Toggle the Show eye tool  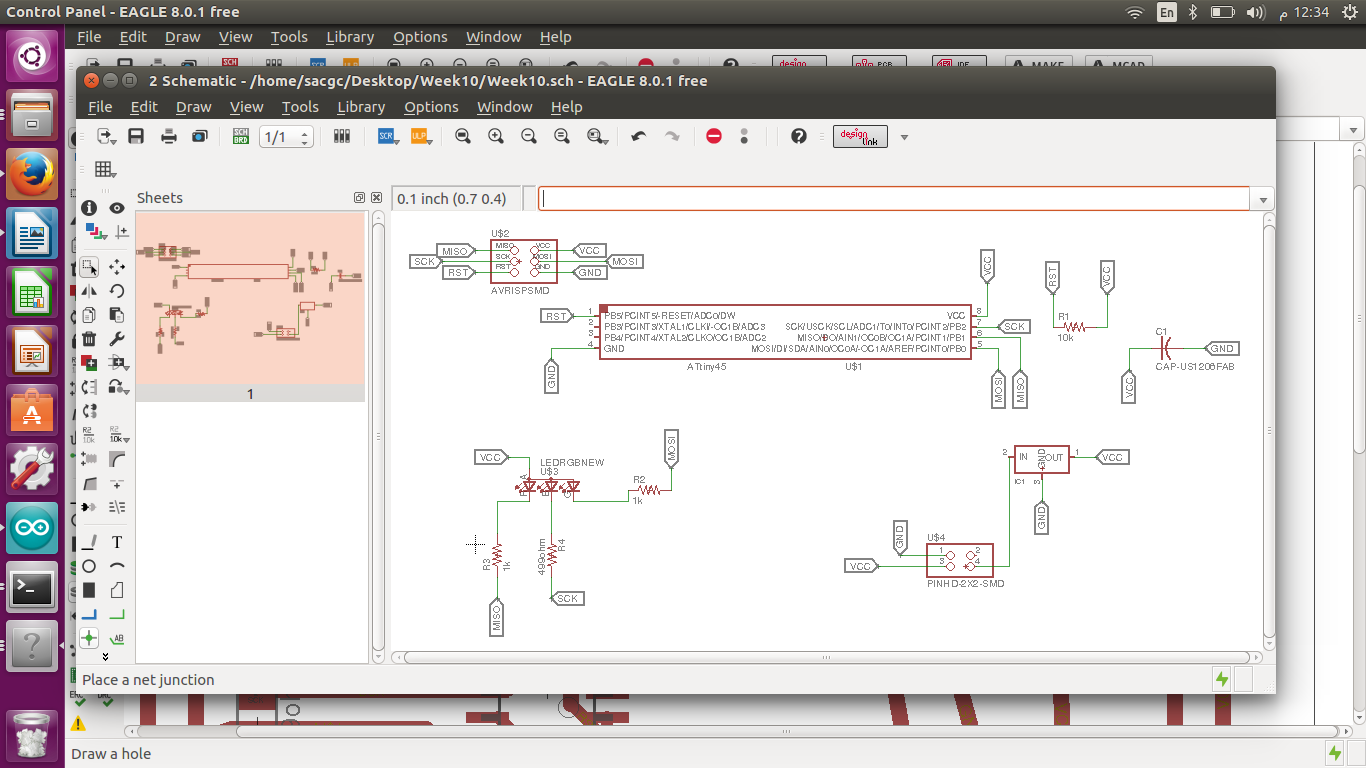[x=117, y=208]
